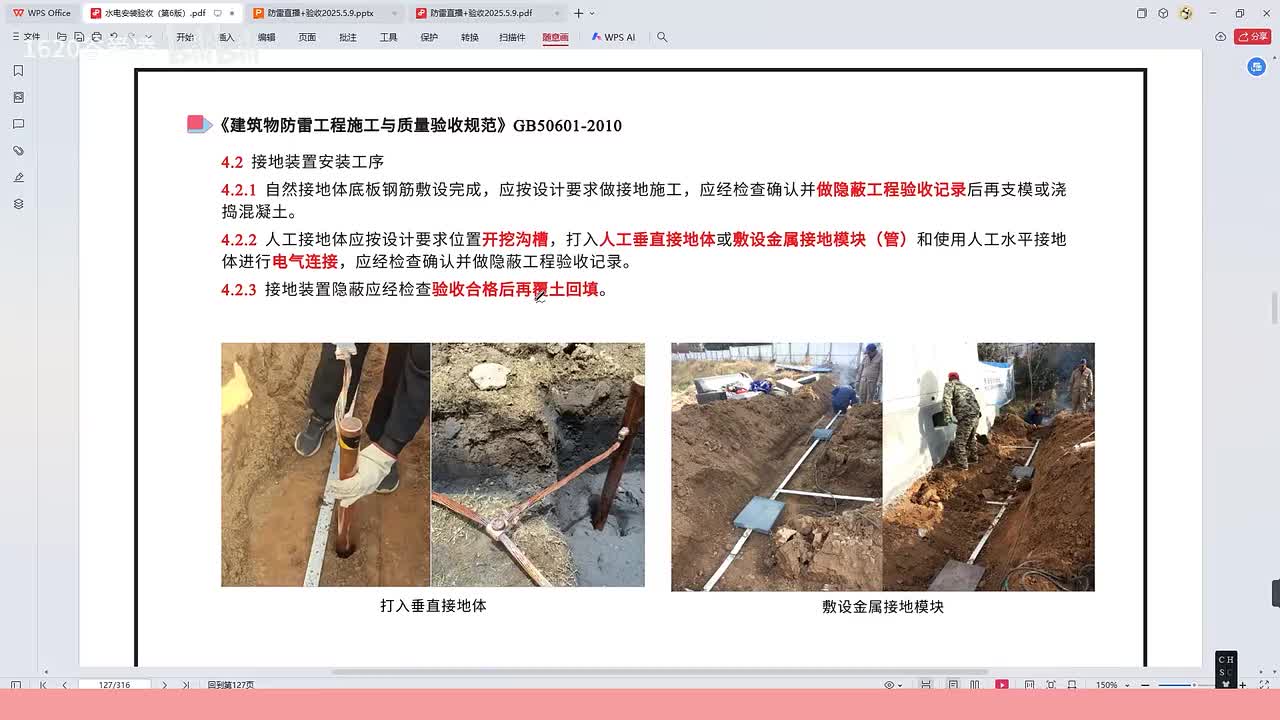Screen dimensions: 1280x720
Task: Click the red text 做隐蔽工程验收记录
Action: (891, 189)
